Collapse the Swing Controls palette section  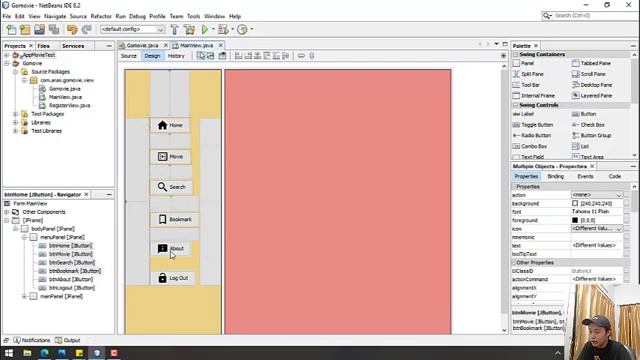pyautogui.click(x=516, y=105)
